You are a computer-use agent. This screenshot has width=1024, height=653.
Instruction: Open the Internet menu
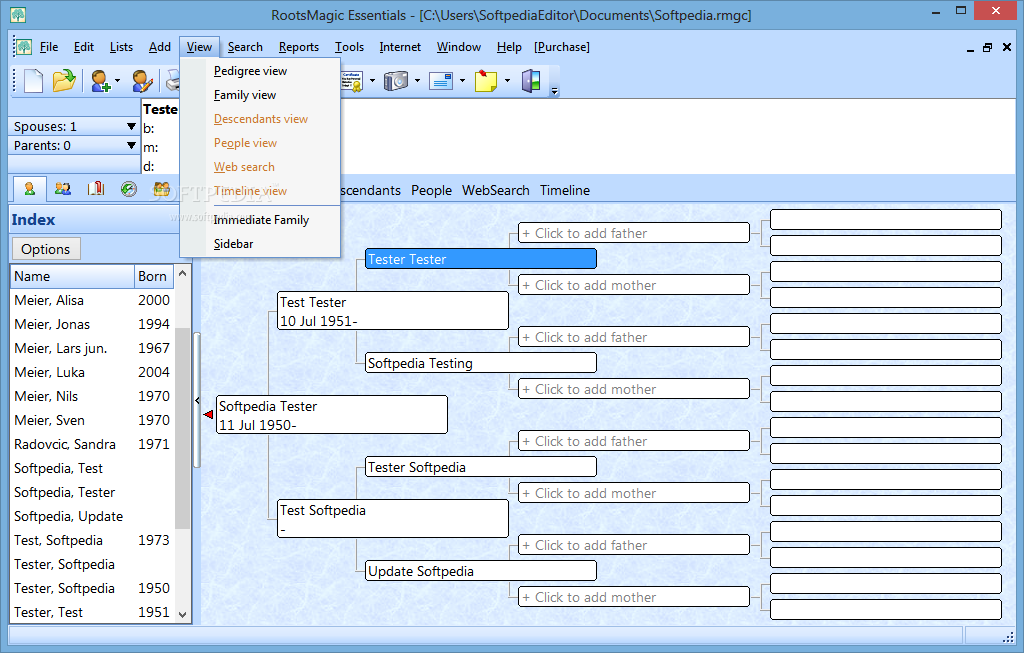tap(400, 47)
